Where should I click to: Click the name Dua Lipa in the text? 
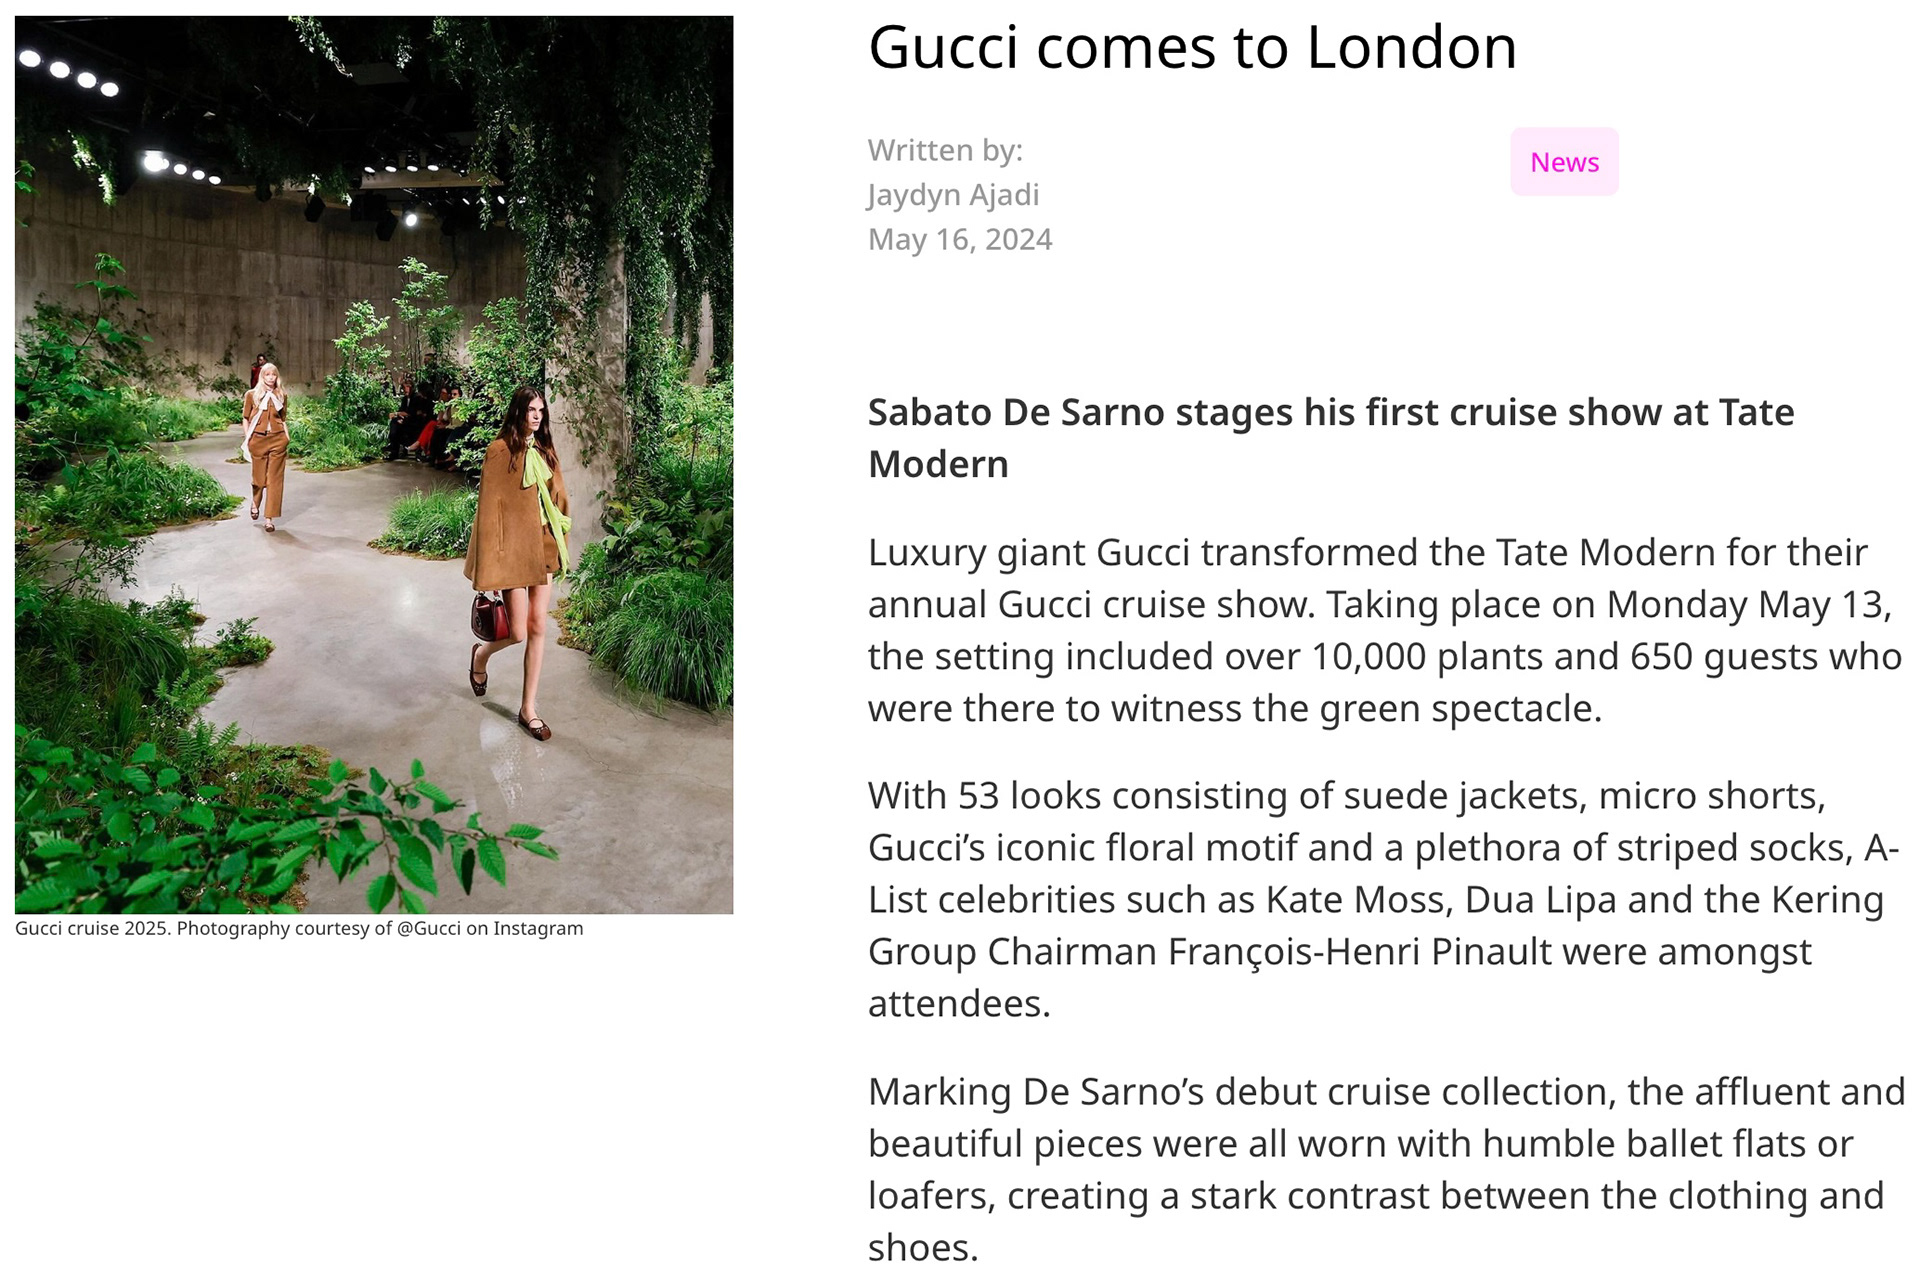pos(1540,900)
